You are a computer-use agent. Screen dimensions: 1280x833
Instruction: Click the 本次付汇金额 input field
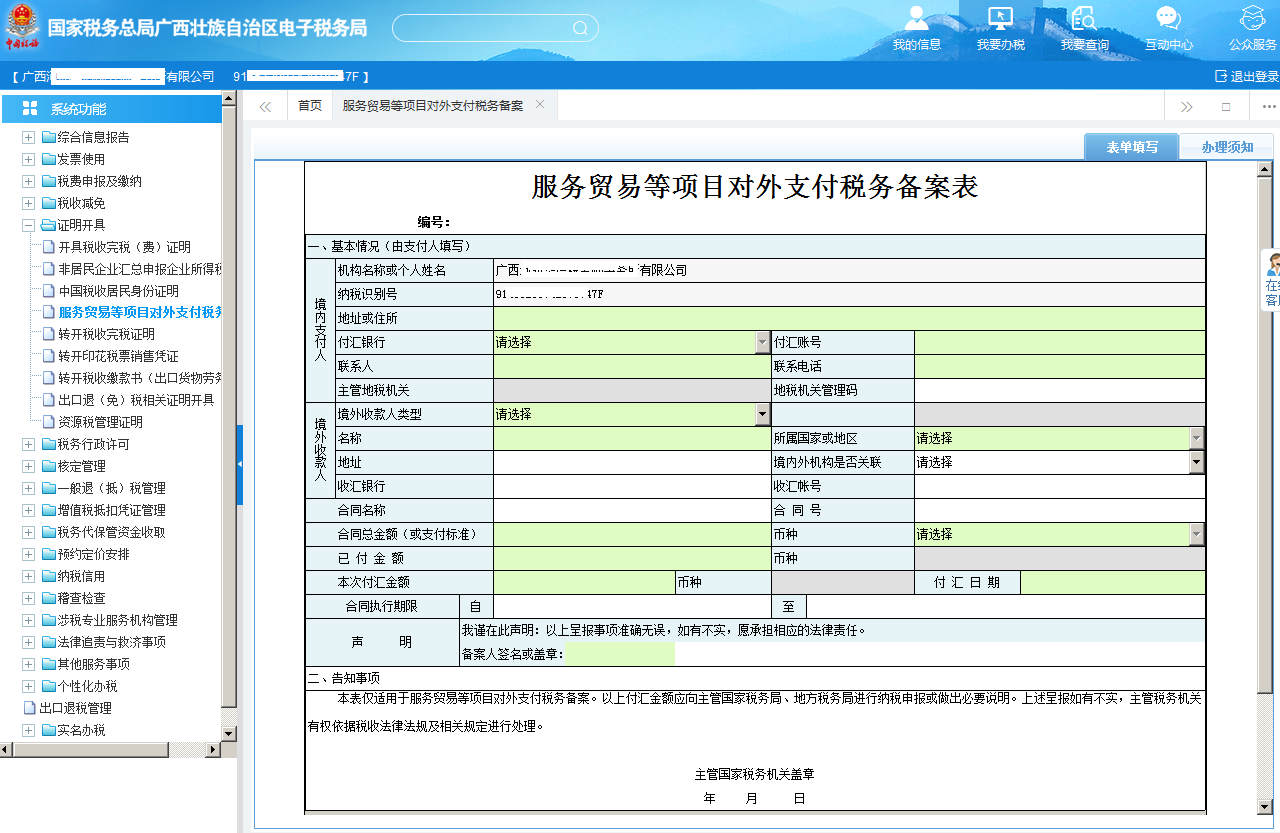coord(584,582)
